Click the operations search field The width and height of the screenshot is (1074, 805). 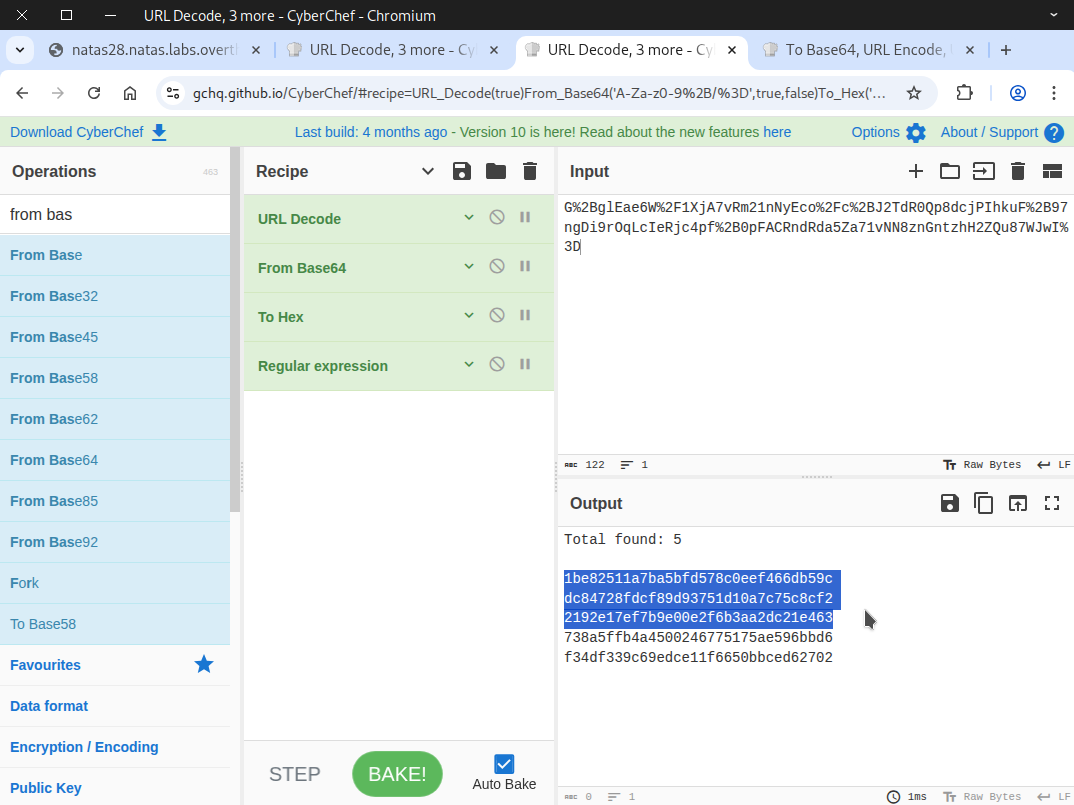115,214
